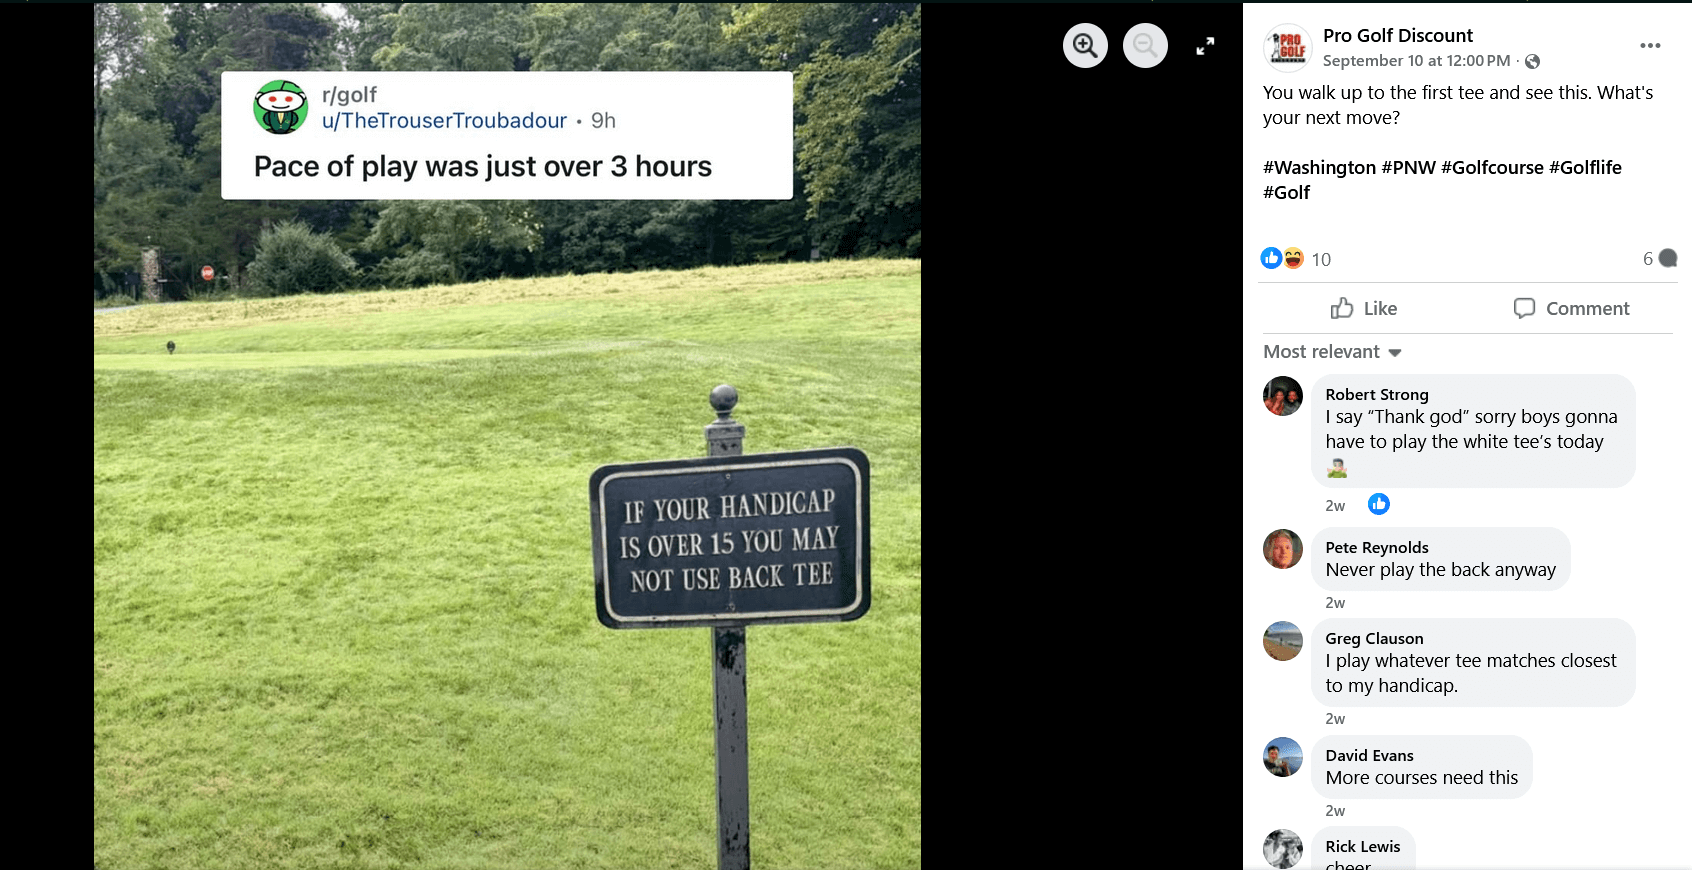Toggle a Like on the post
1692x871 pixels.
1362,308
